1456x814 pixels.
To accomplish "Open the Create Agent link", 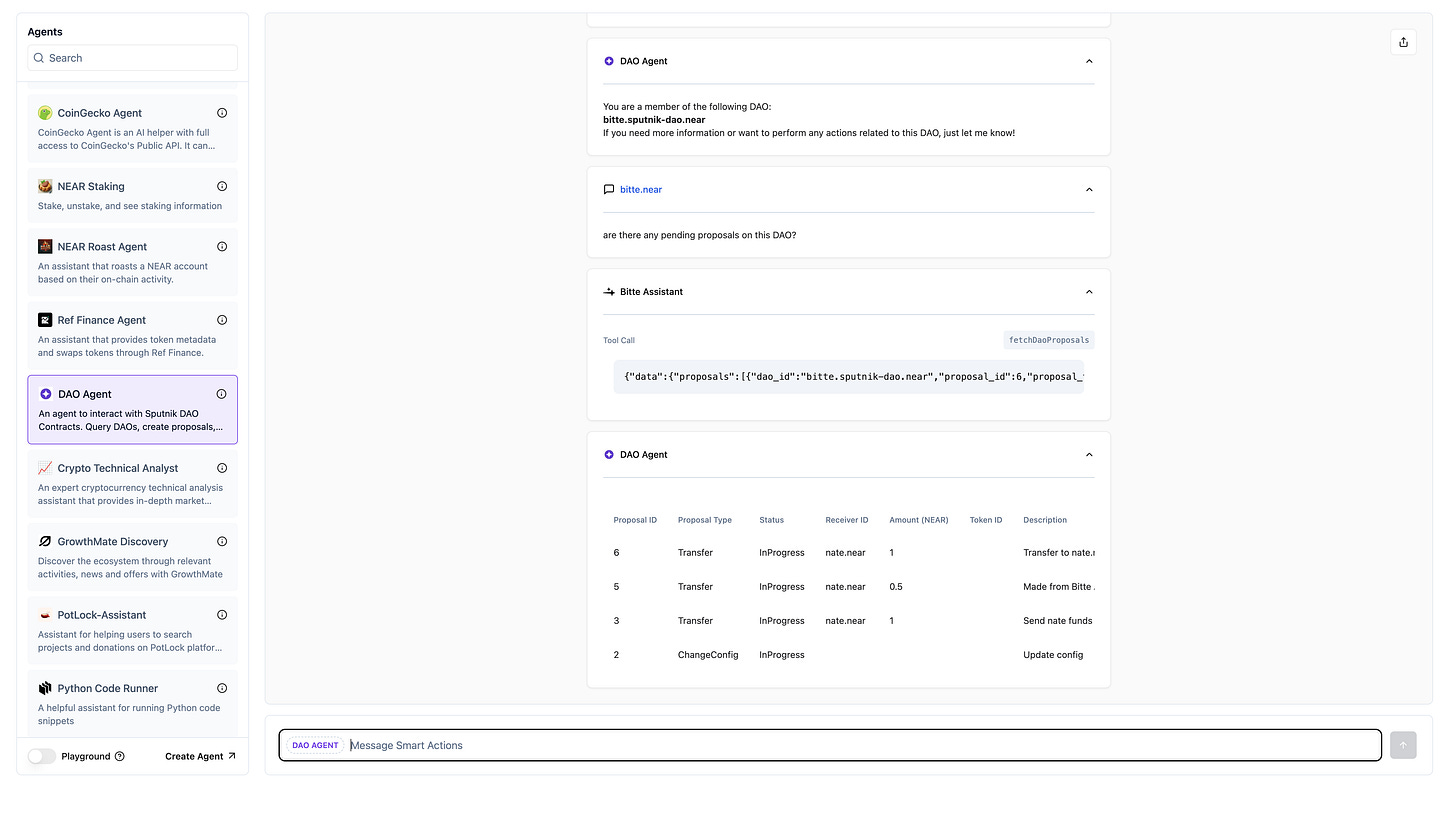I will click(200, 756).
